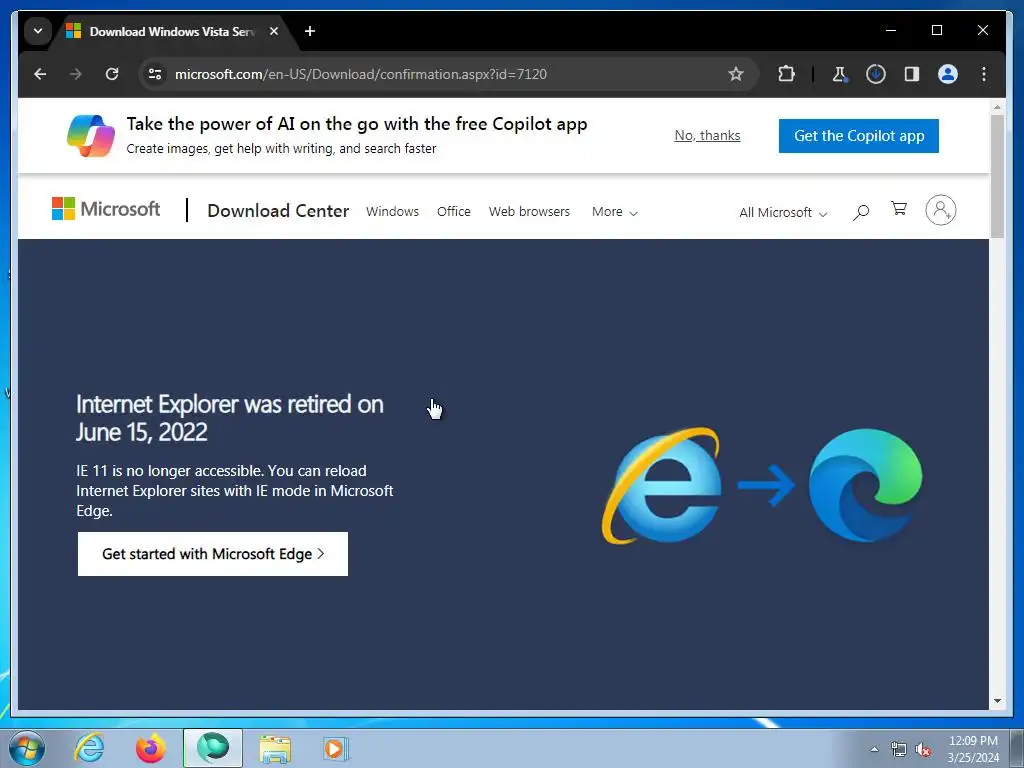Click the Internet Explorer logo image
The width and height of the screenshot is (1024, 768).
click(x=662, y=485)
